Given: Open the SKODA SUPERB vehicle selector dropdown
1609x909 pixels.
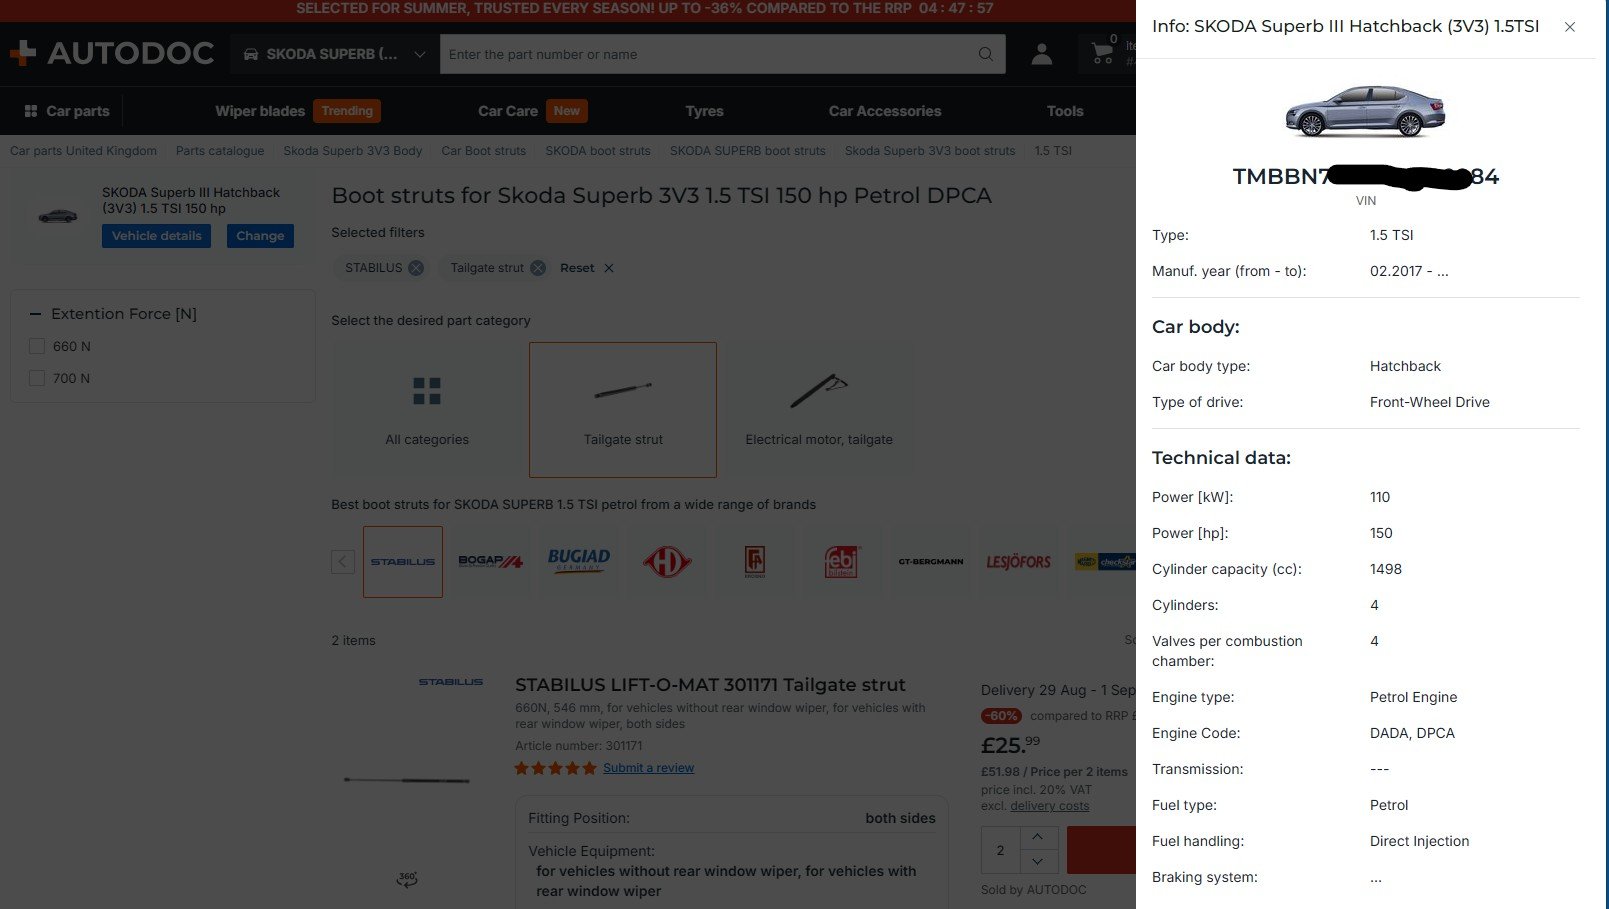Looking at the screenshot, I should [335, 54].
